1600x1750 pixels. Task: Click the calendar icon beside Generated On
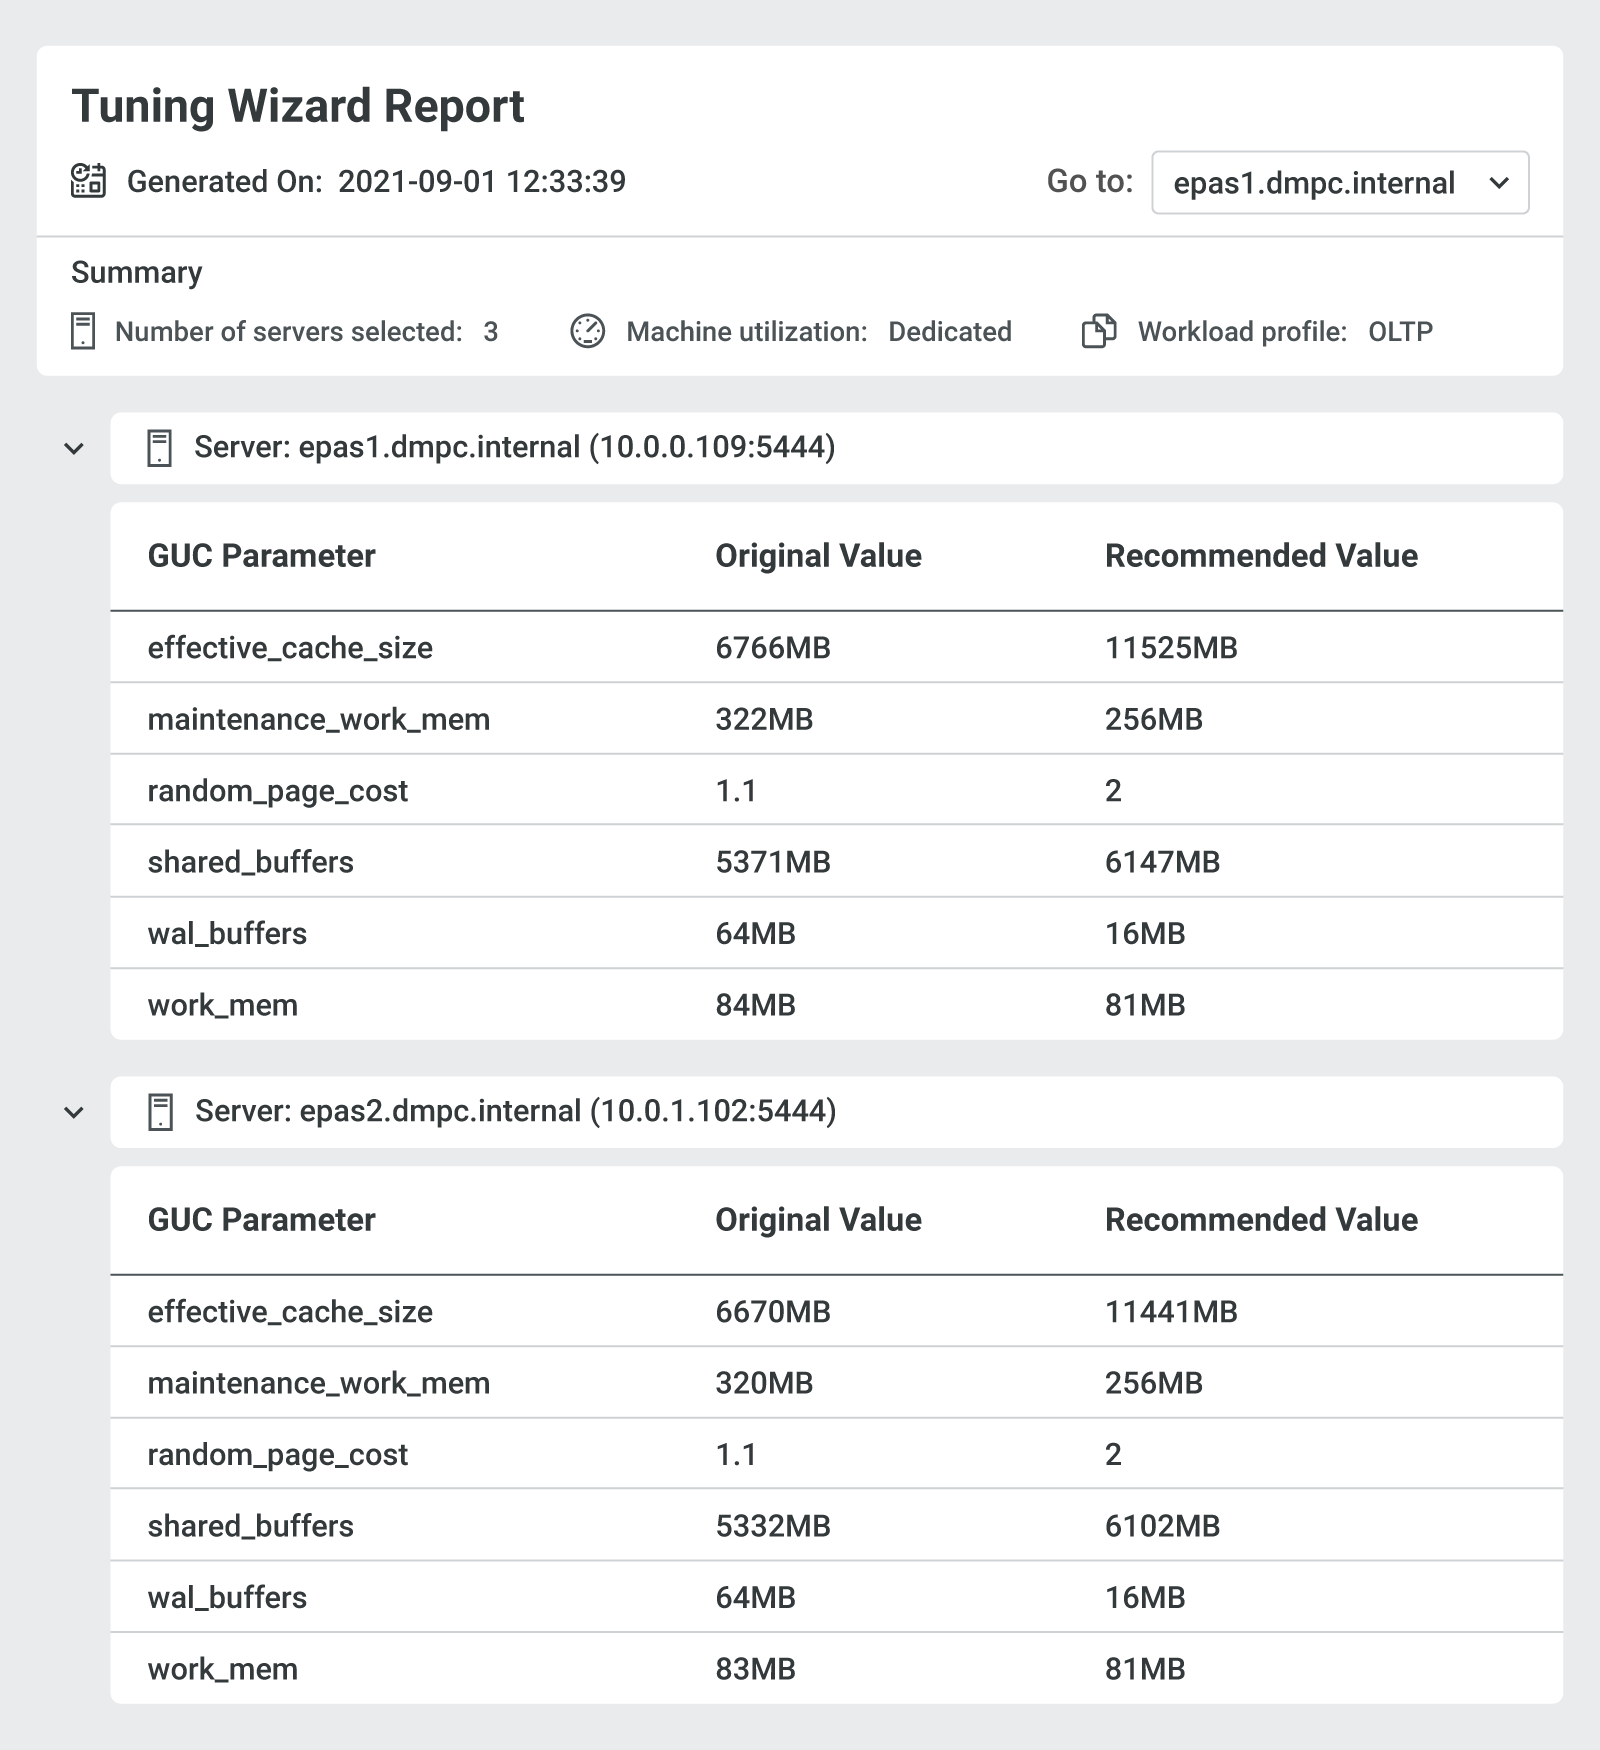pyautogui.click(x=88, y=181)
